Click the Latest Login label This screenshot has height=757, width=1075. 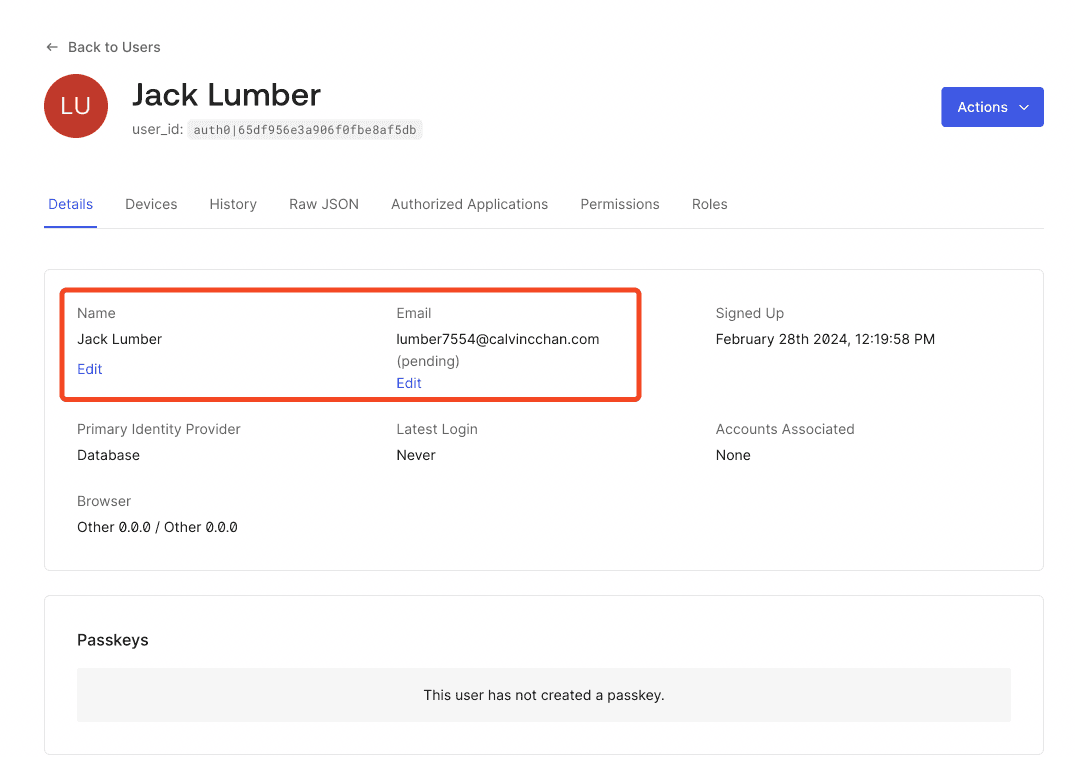pyautogui.click(x=437, y=429)
